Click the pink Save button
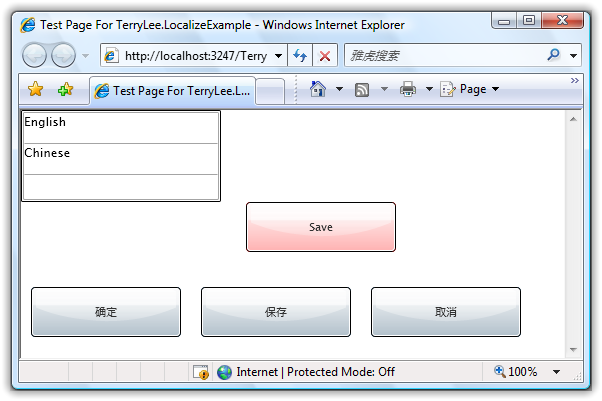602x401 pixels. (320, 227)
